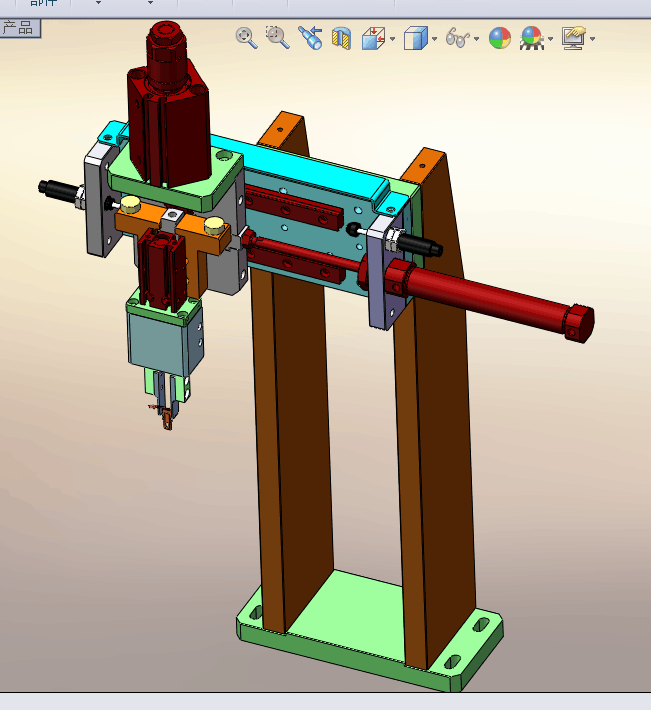The width and height of the screenshot is (651, 710).
Task: Click the Apply Scene icon
Action: [x=532, y=38]
